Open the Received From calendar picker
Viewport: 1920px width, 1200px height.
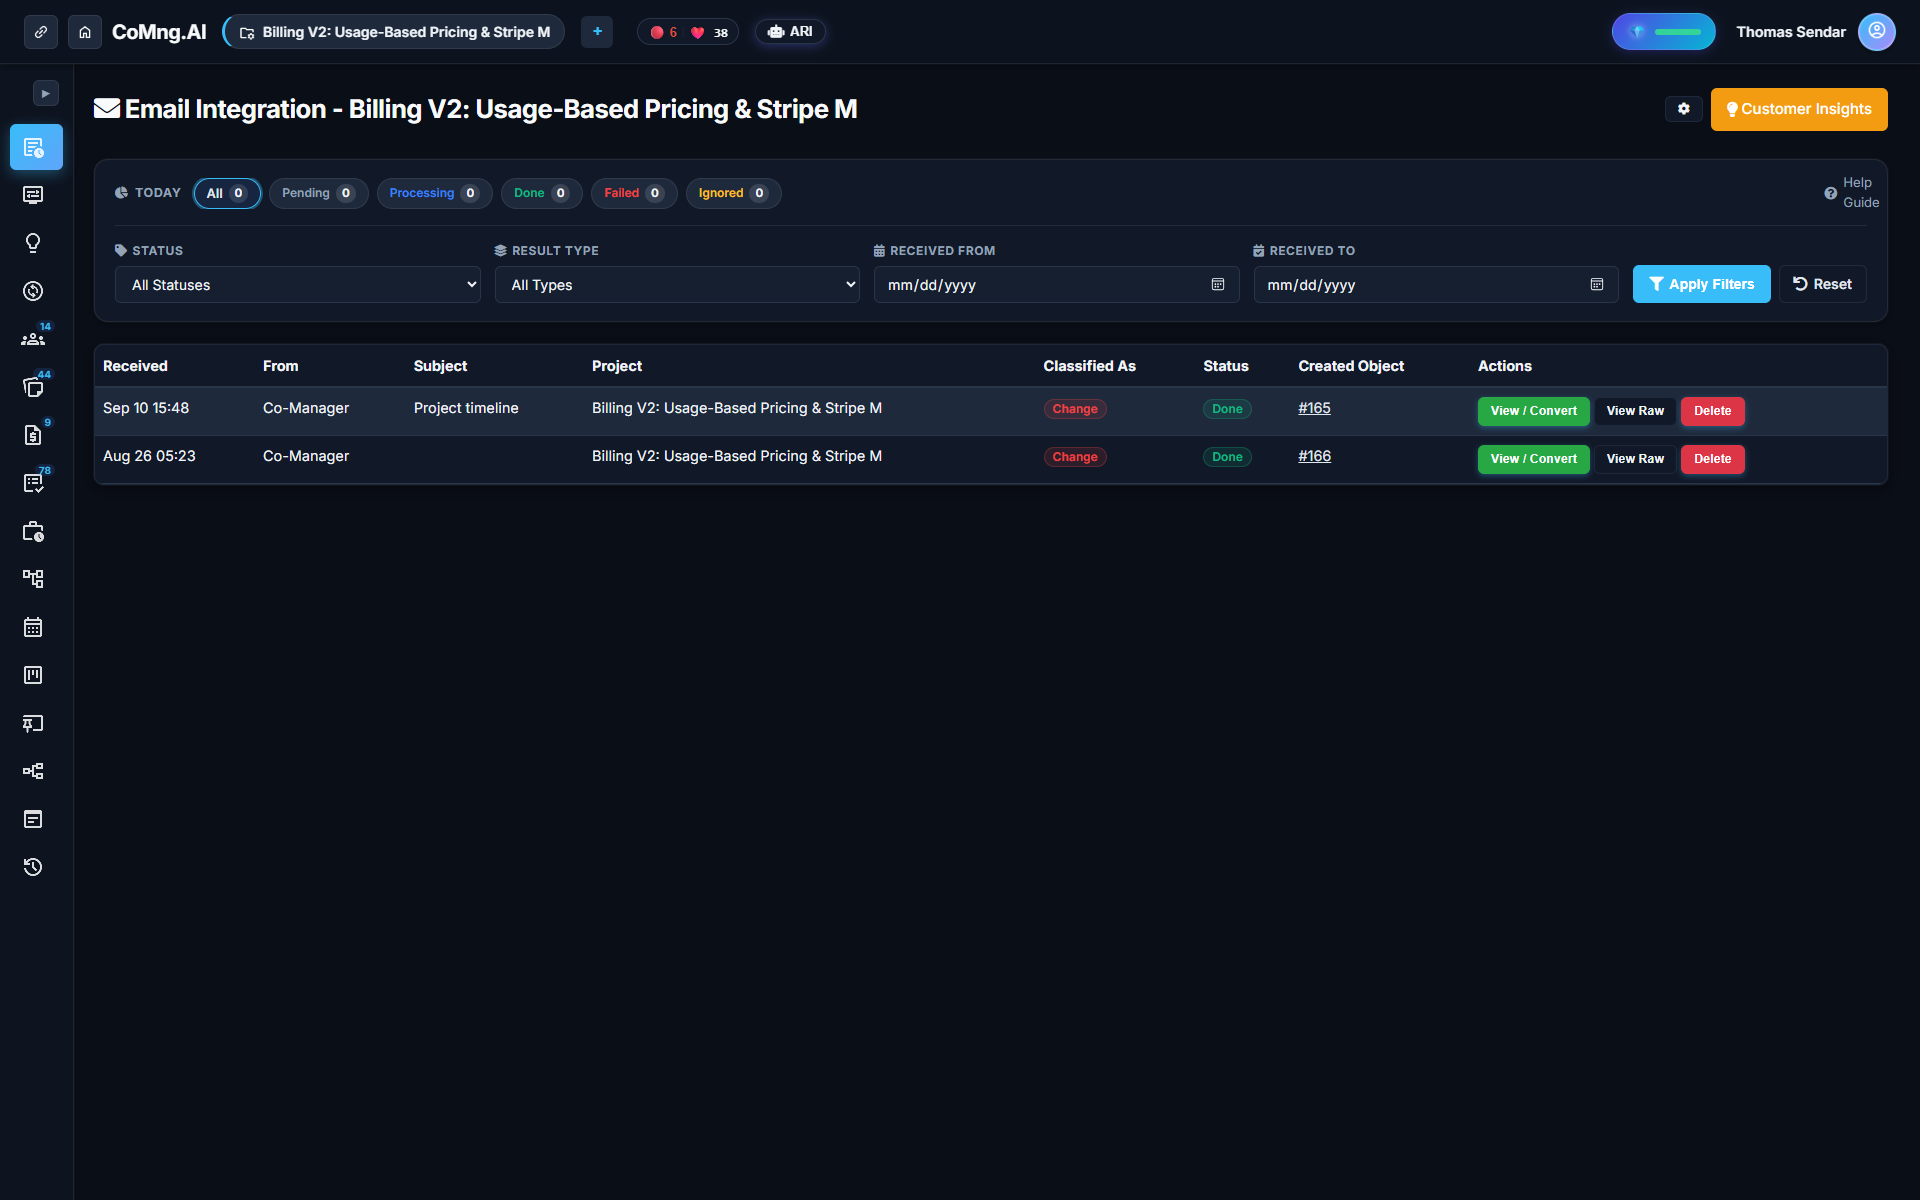[x=1217, y=285]
